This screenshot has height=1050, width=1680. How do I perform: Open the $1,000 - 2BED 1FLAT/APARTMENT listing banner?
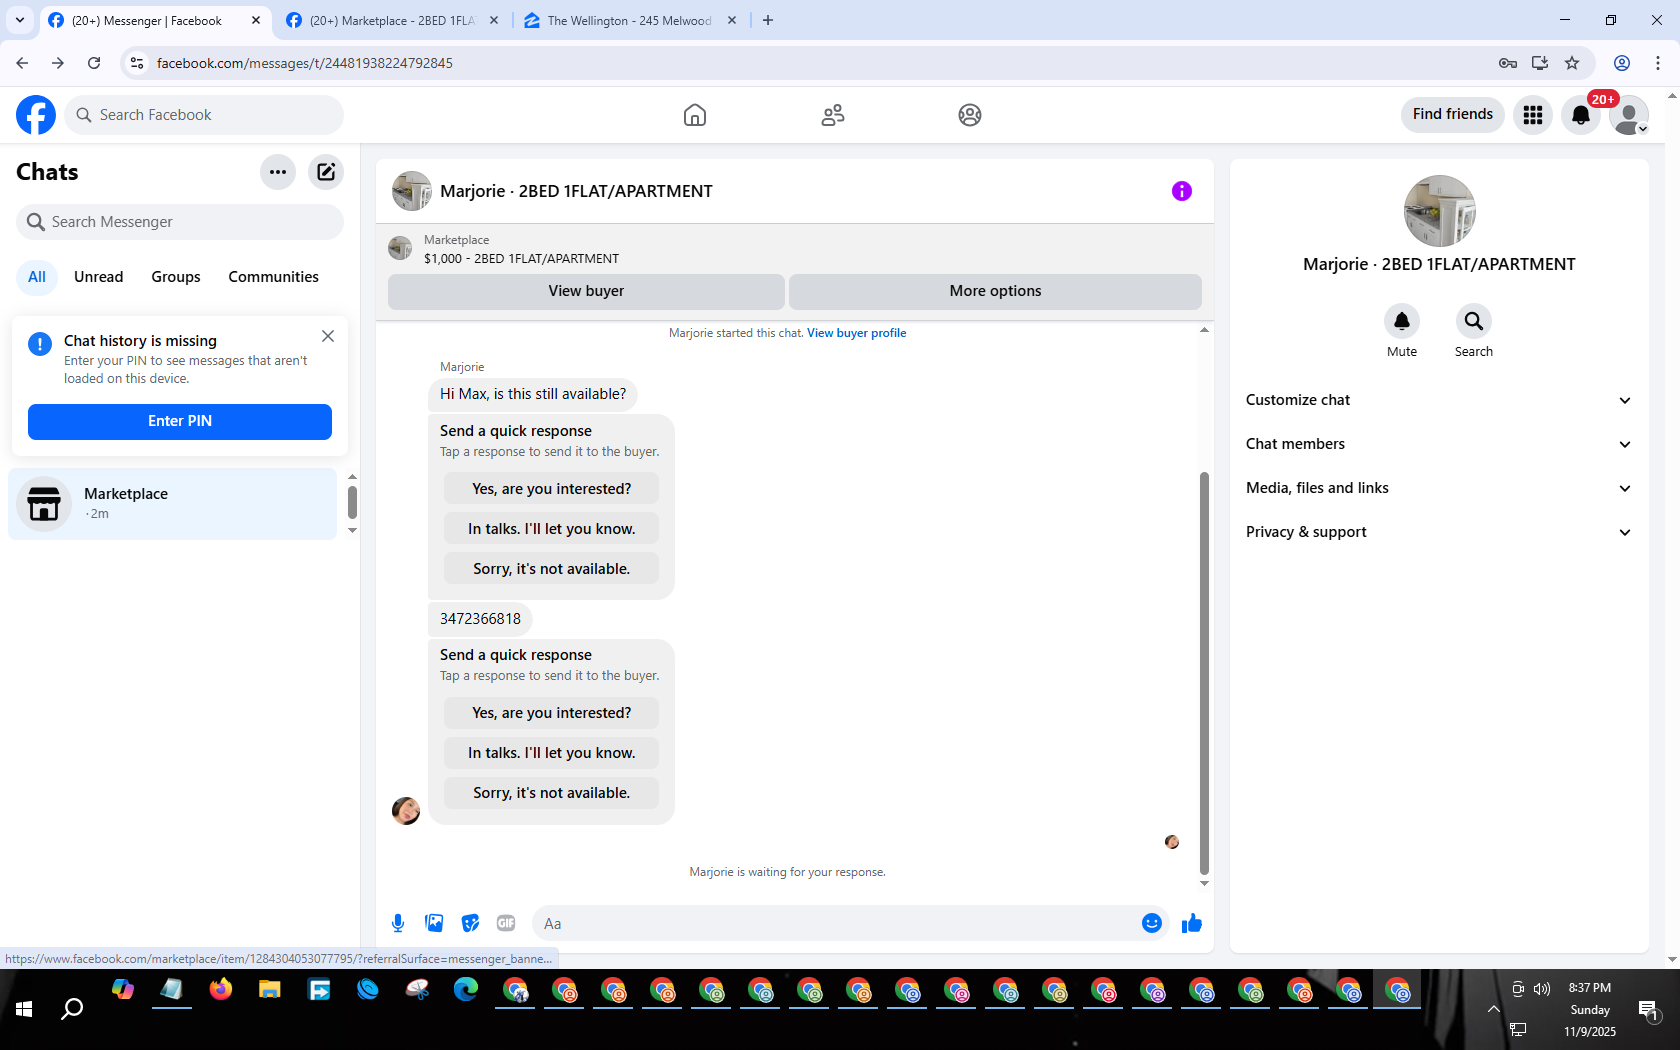pyautogui.click(x=795, y=248)
